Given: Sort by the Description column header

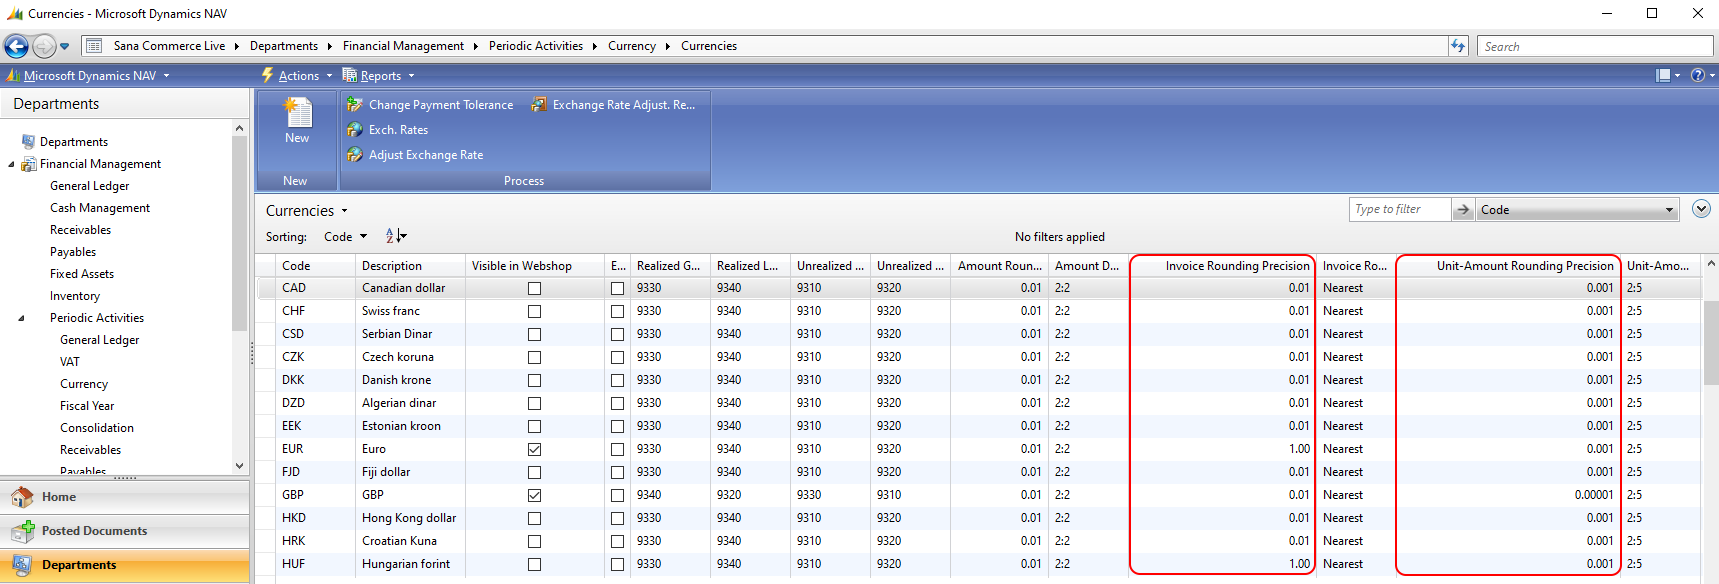Looking at the screenshot, I should (x=410, y=266).
